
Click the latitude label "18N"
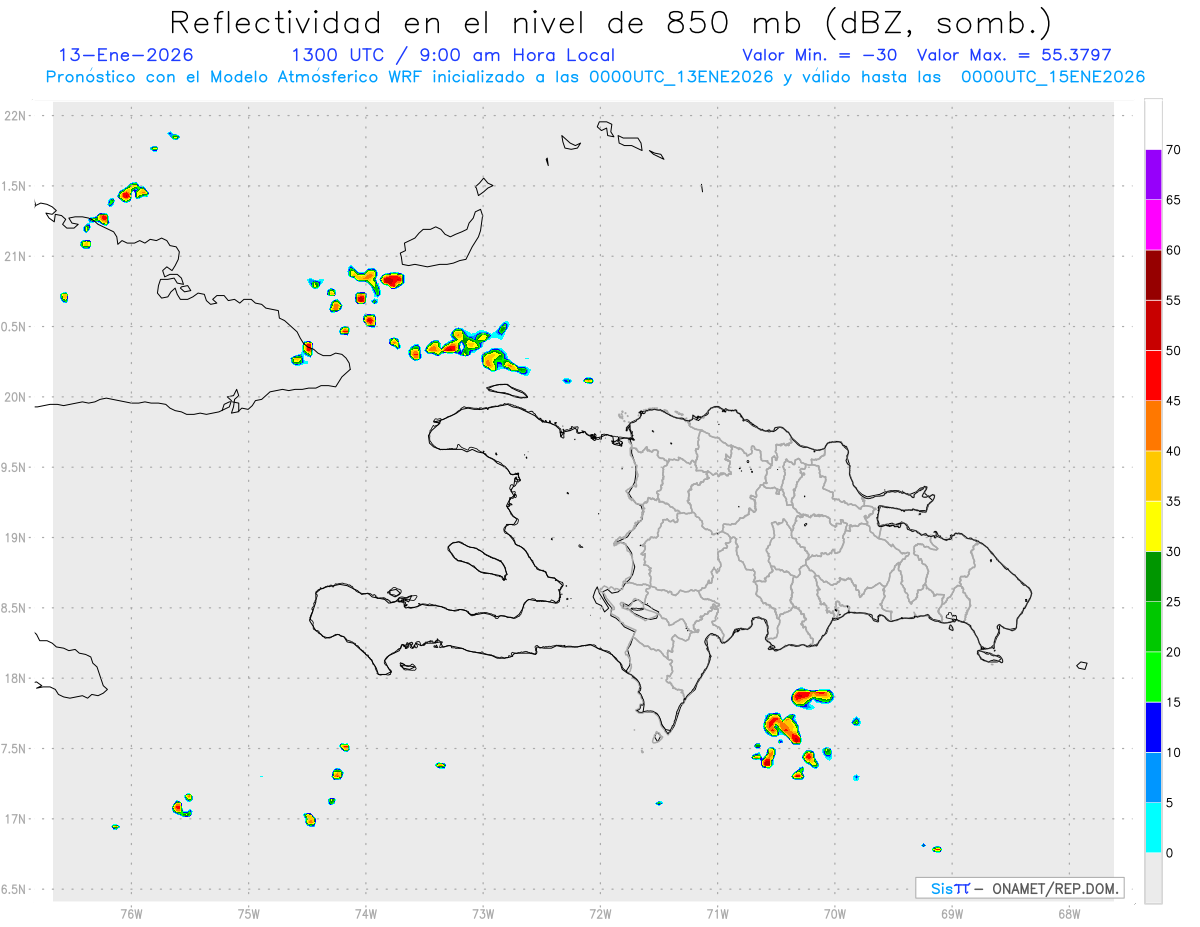pos(16,679)
